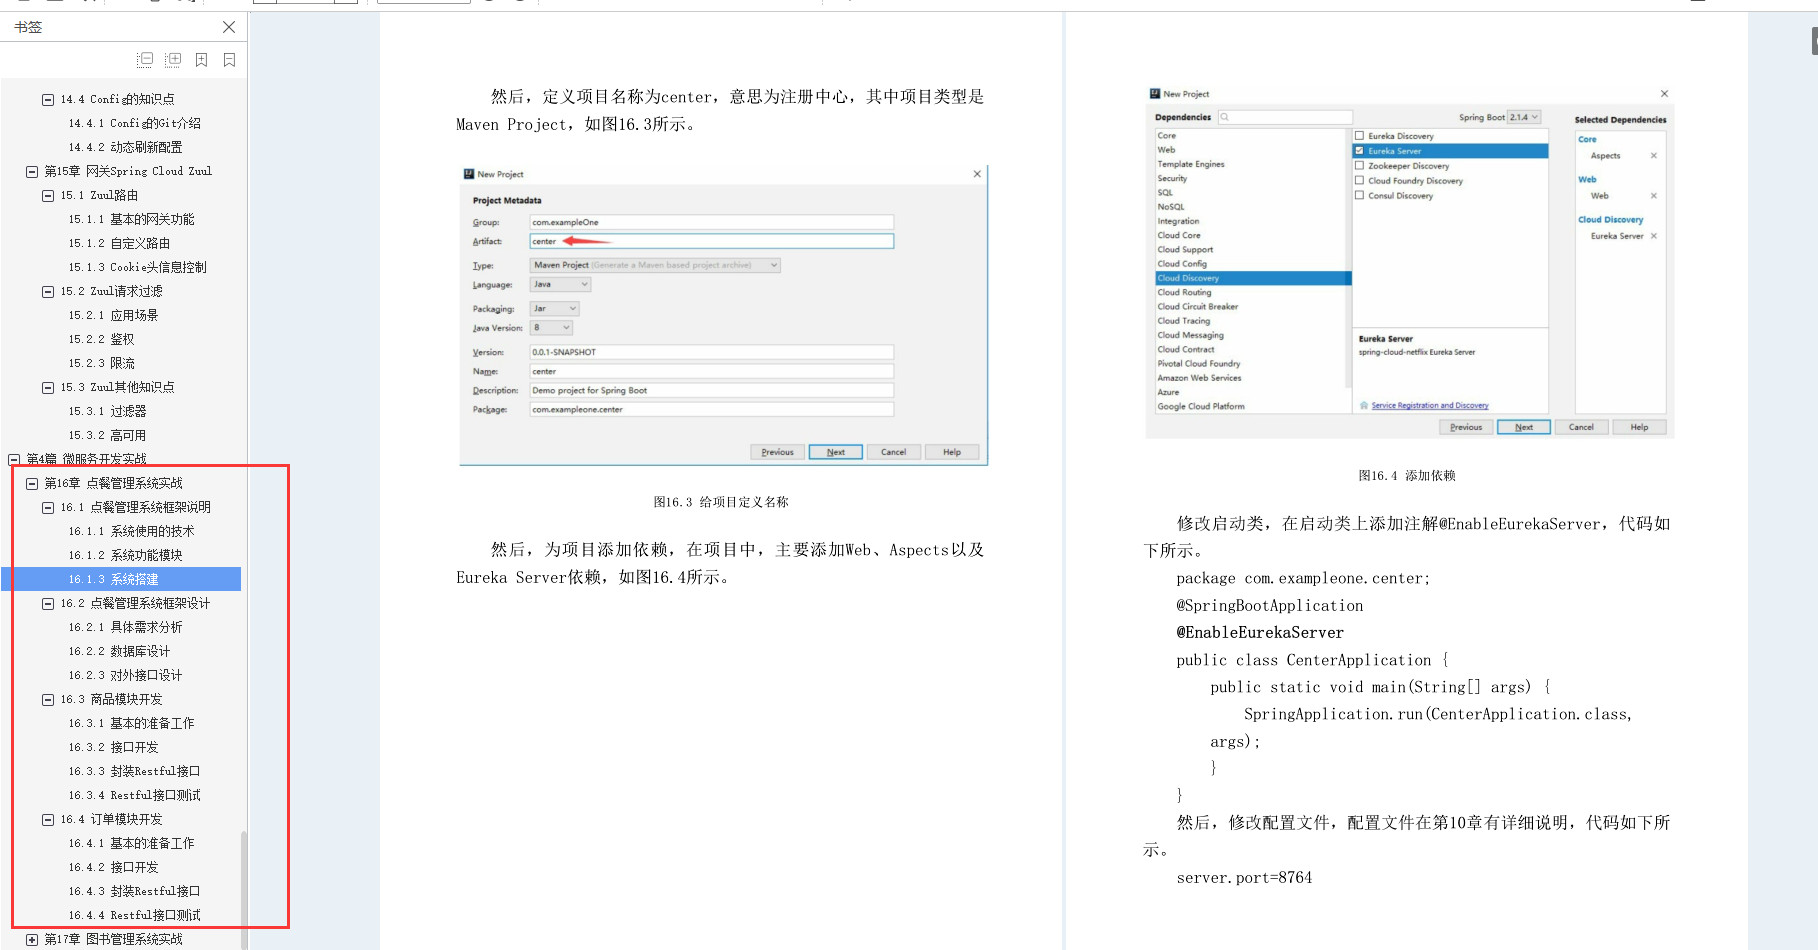Open 16.3.2 接口开发 bookmark

click(113, 747)
